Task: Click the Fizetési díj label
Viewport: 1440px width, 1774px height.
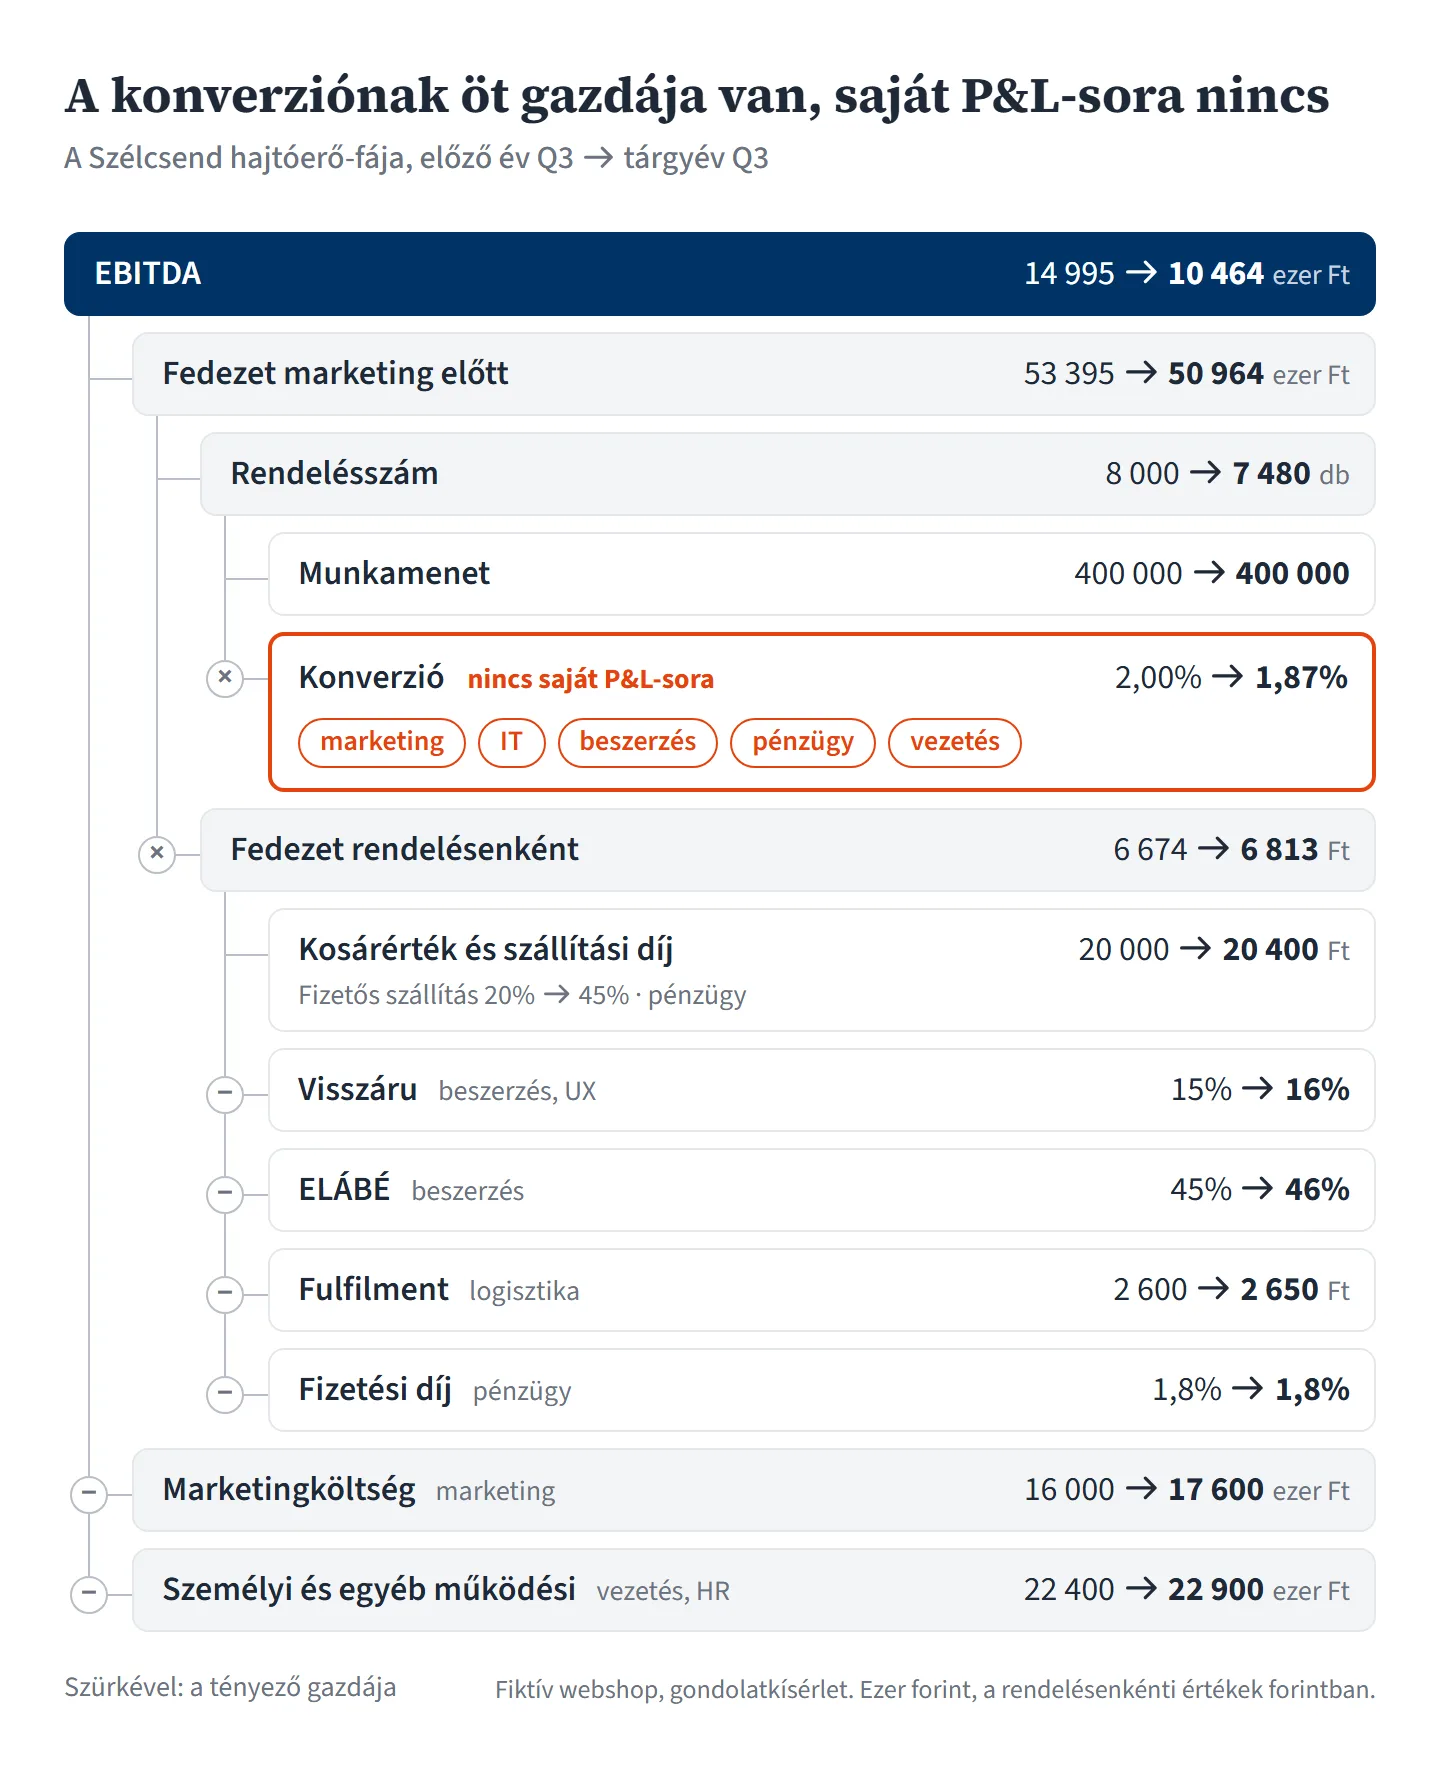Action: coord(375,1390)
